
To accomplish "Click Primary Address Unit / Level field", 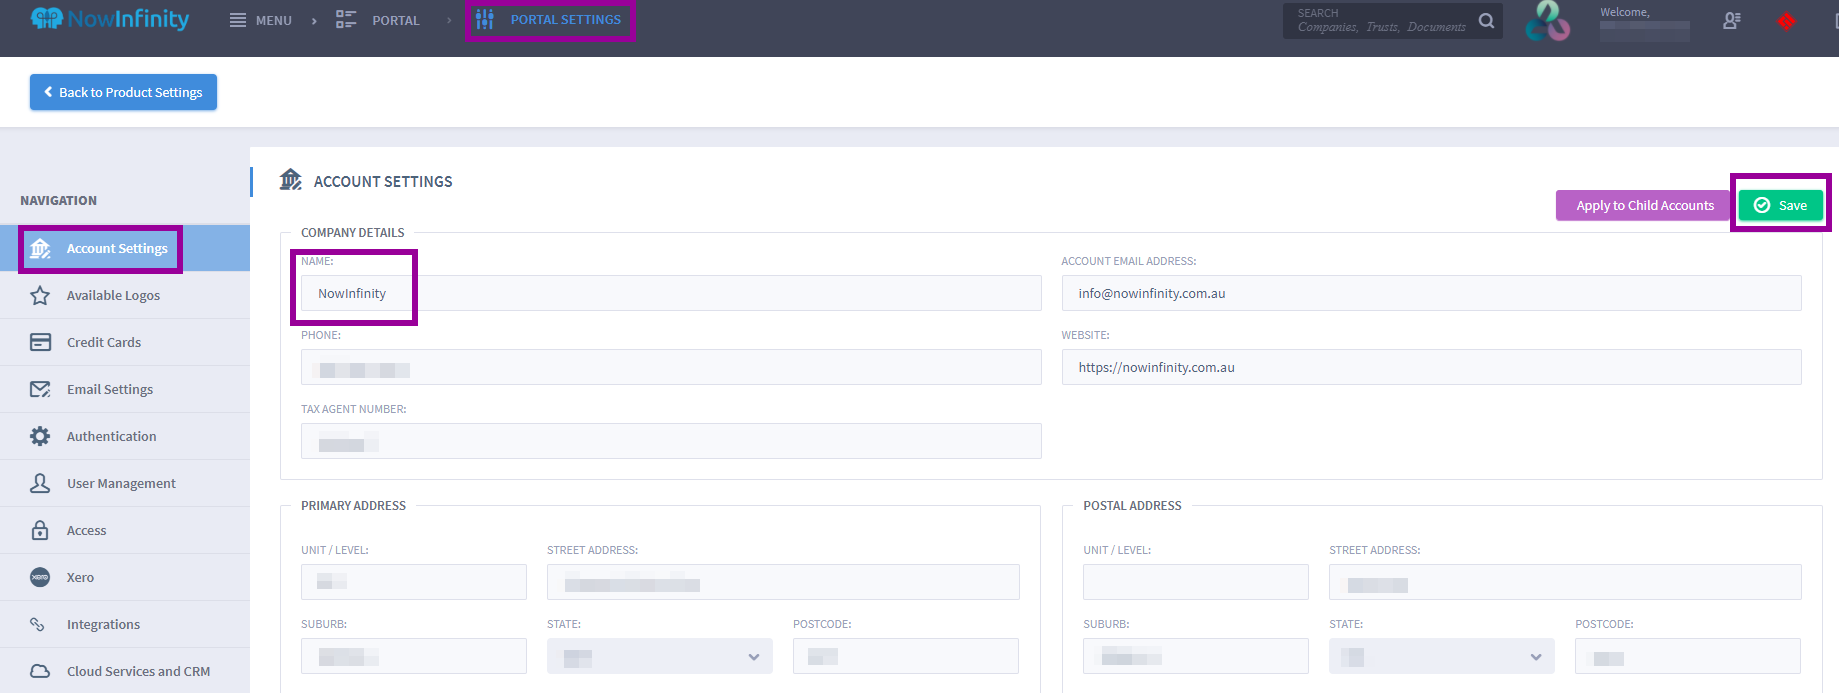I will click(414, 582).
